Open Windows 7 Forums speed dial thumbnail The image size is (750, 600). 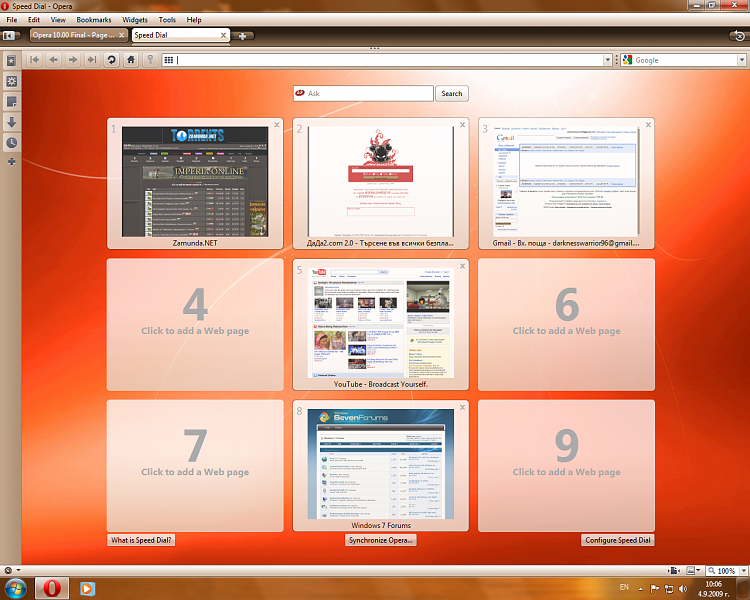click(381, 464)
